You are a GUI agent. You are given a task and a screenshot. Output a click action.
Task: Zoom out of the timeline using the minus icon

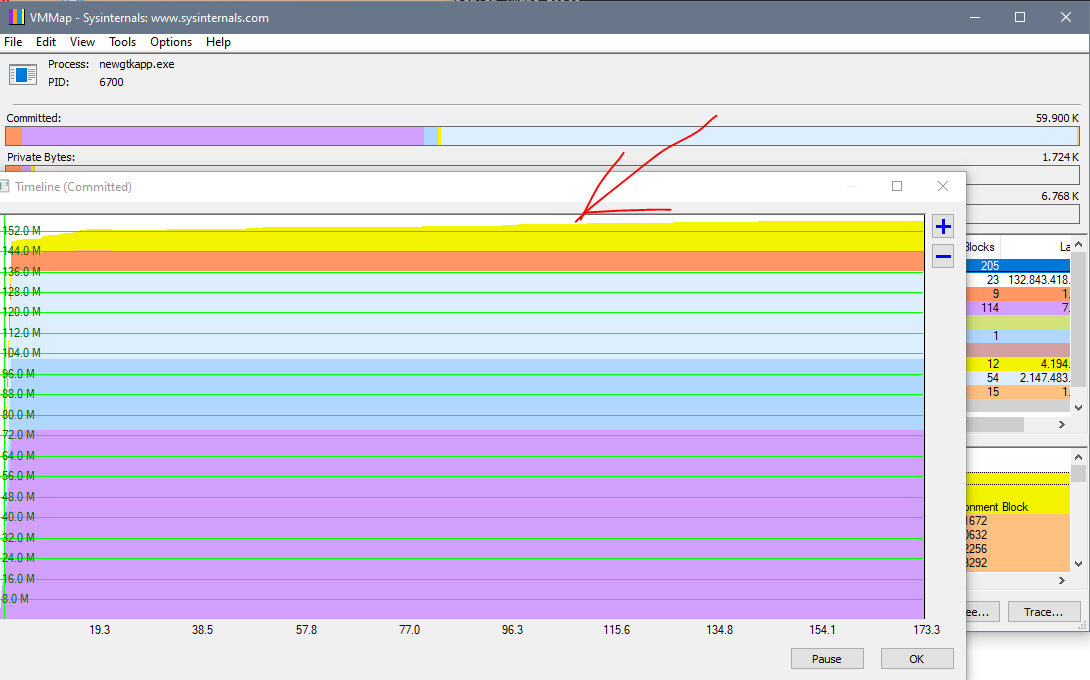click(942, 256)
